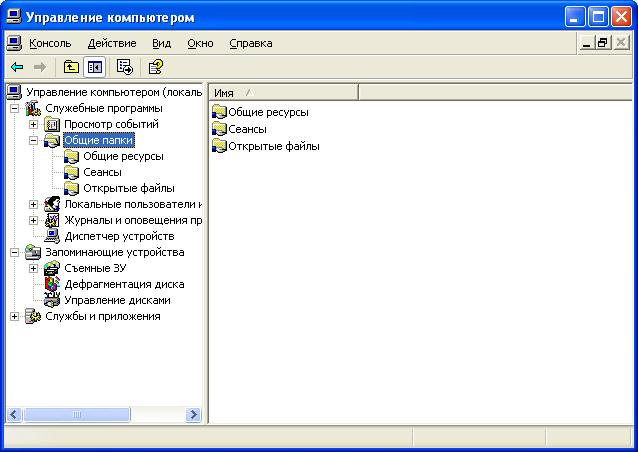The width and height of the screenshot is (638, 452).
Task: Click left arrow of tree scrollbar
Action: [x=14, y=415]
